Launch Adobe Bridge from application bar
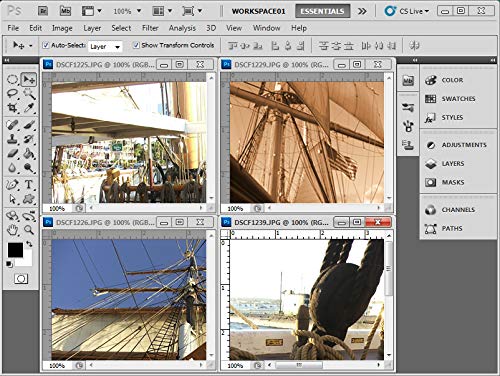Screen dimensions: 500x376 tap(43, 11)
